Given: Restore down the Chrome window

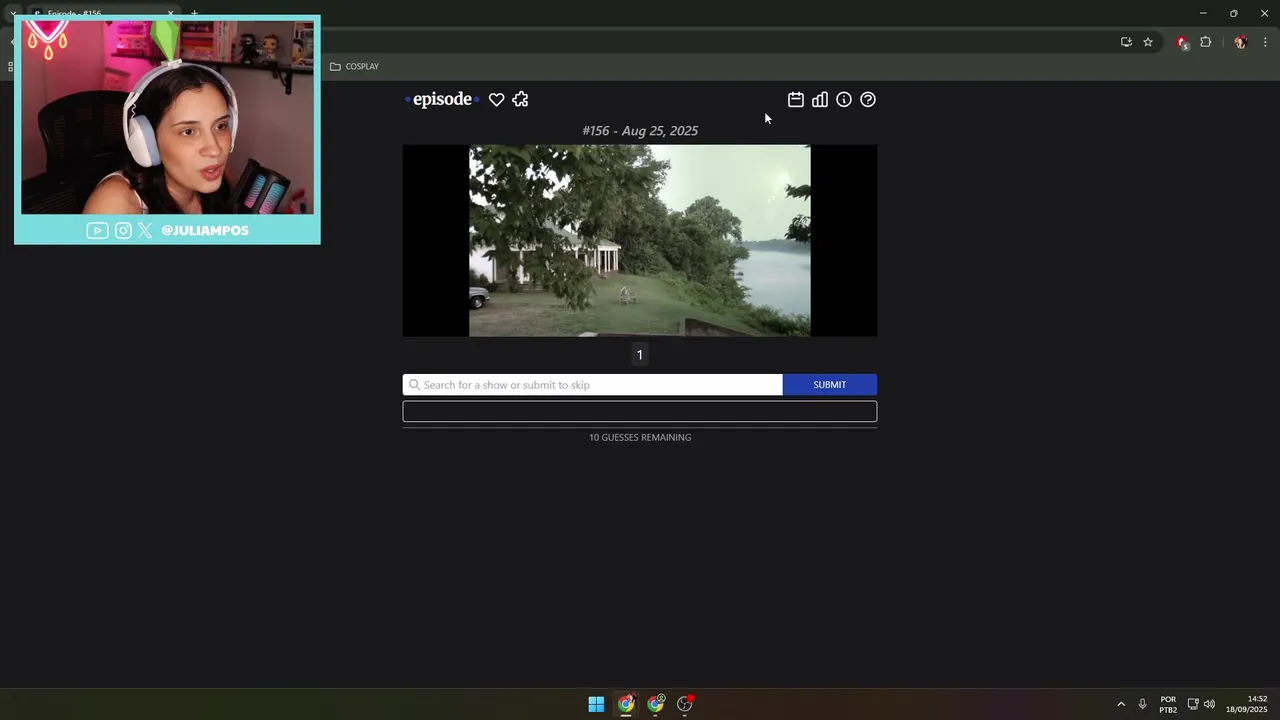Looking at the screenshot, I should pos(1234,13).
